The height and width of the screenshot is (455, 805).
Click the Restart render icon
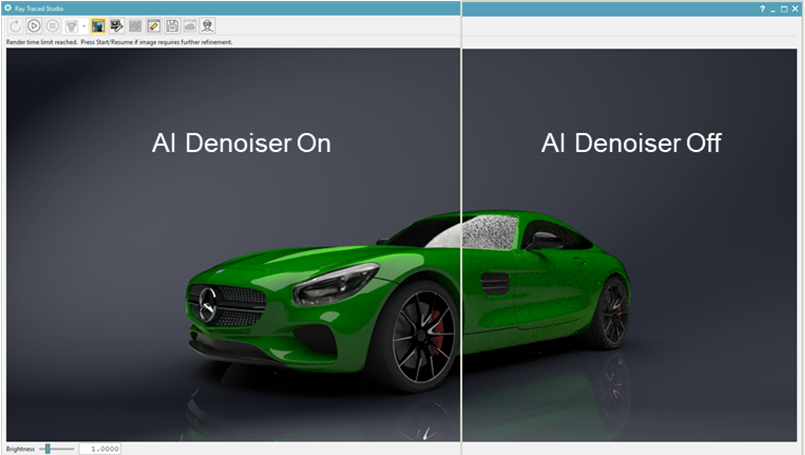tap(15, 26)
